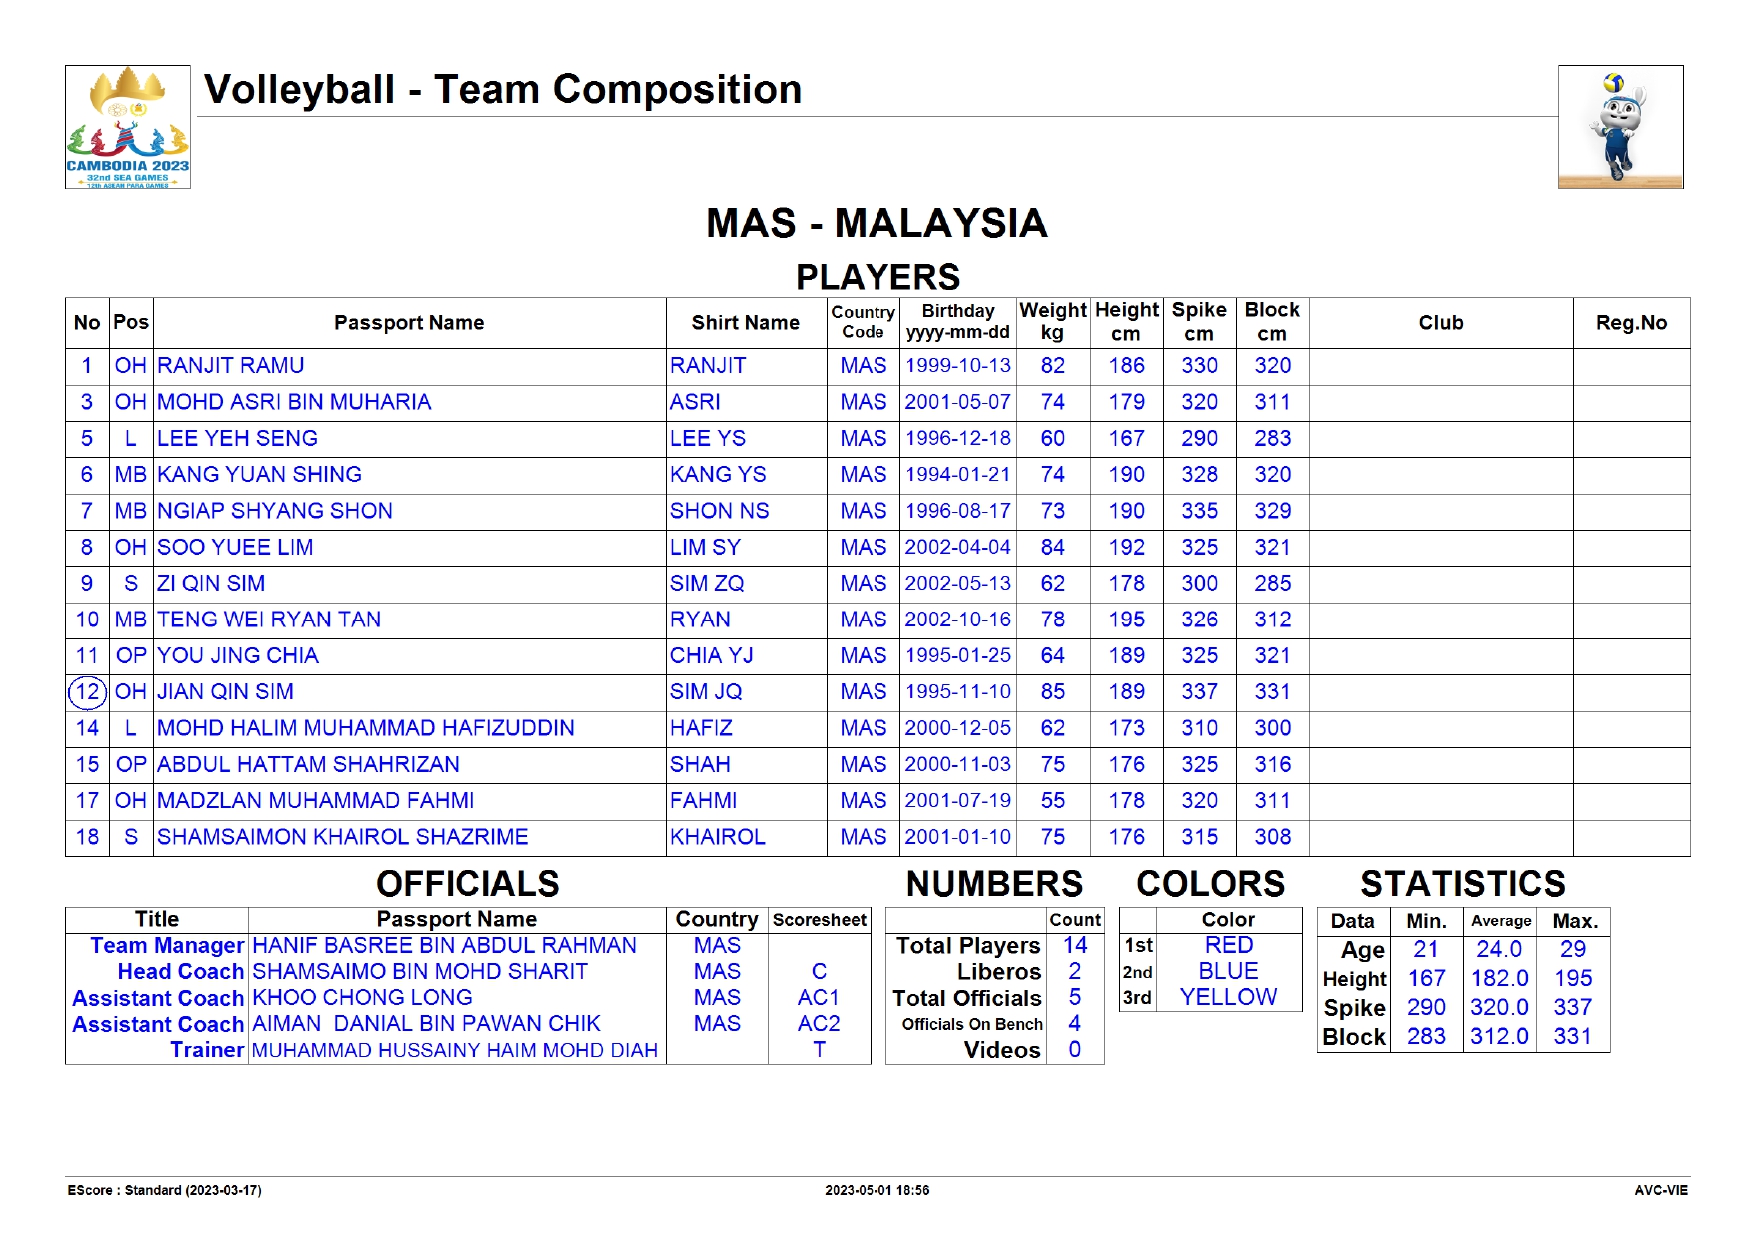The height and width of the screenshot is (1240, 1755).
Task: Click birthday '1994-01-21'
Action: (958, 474)
